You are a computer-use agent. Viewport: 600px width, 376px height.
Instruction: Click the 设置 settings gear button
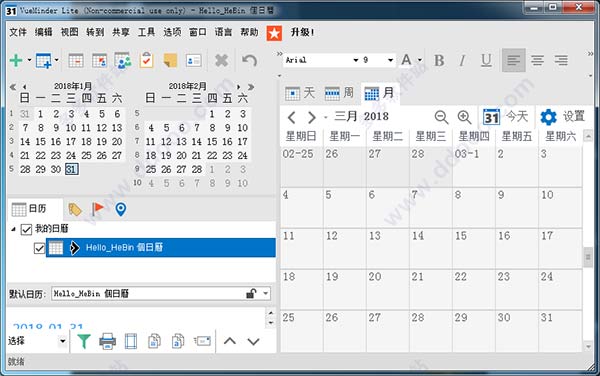(562, 117)
